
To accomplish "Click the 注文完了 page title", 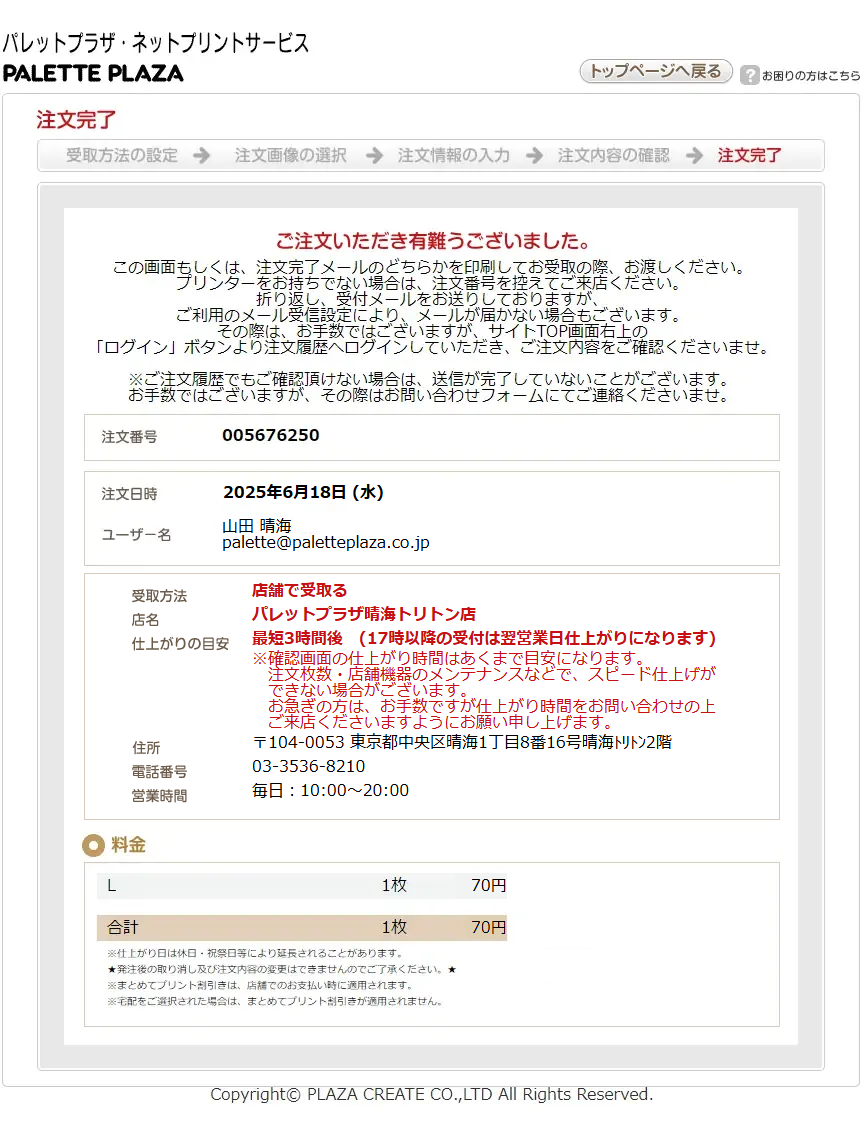I will pos(76,120).
